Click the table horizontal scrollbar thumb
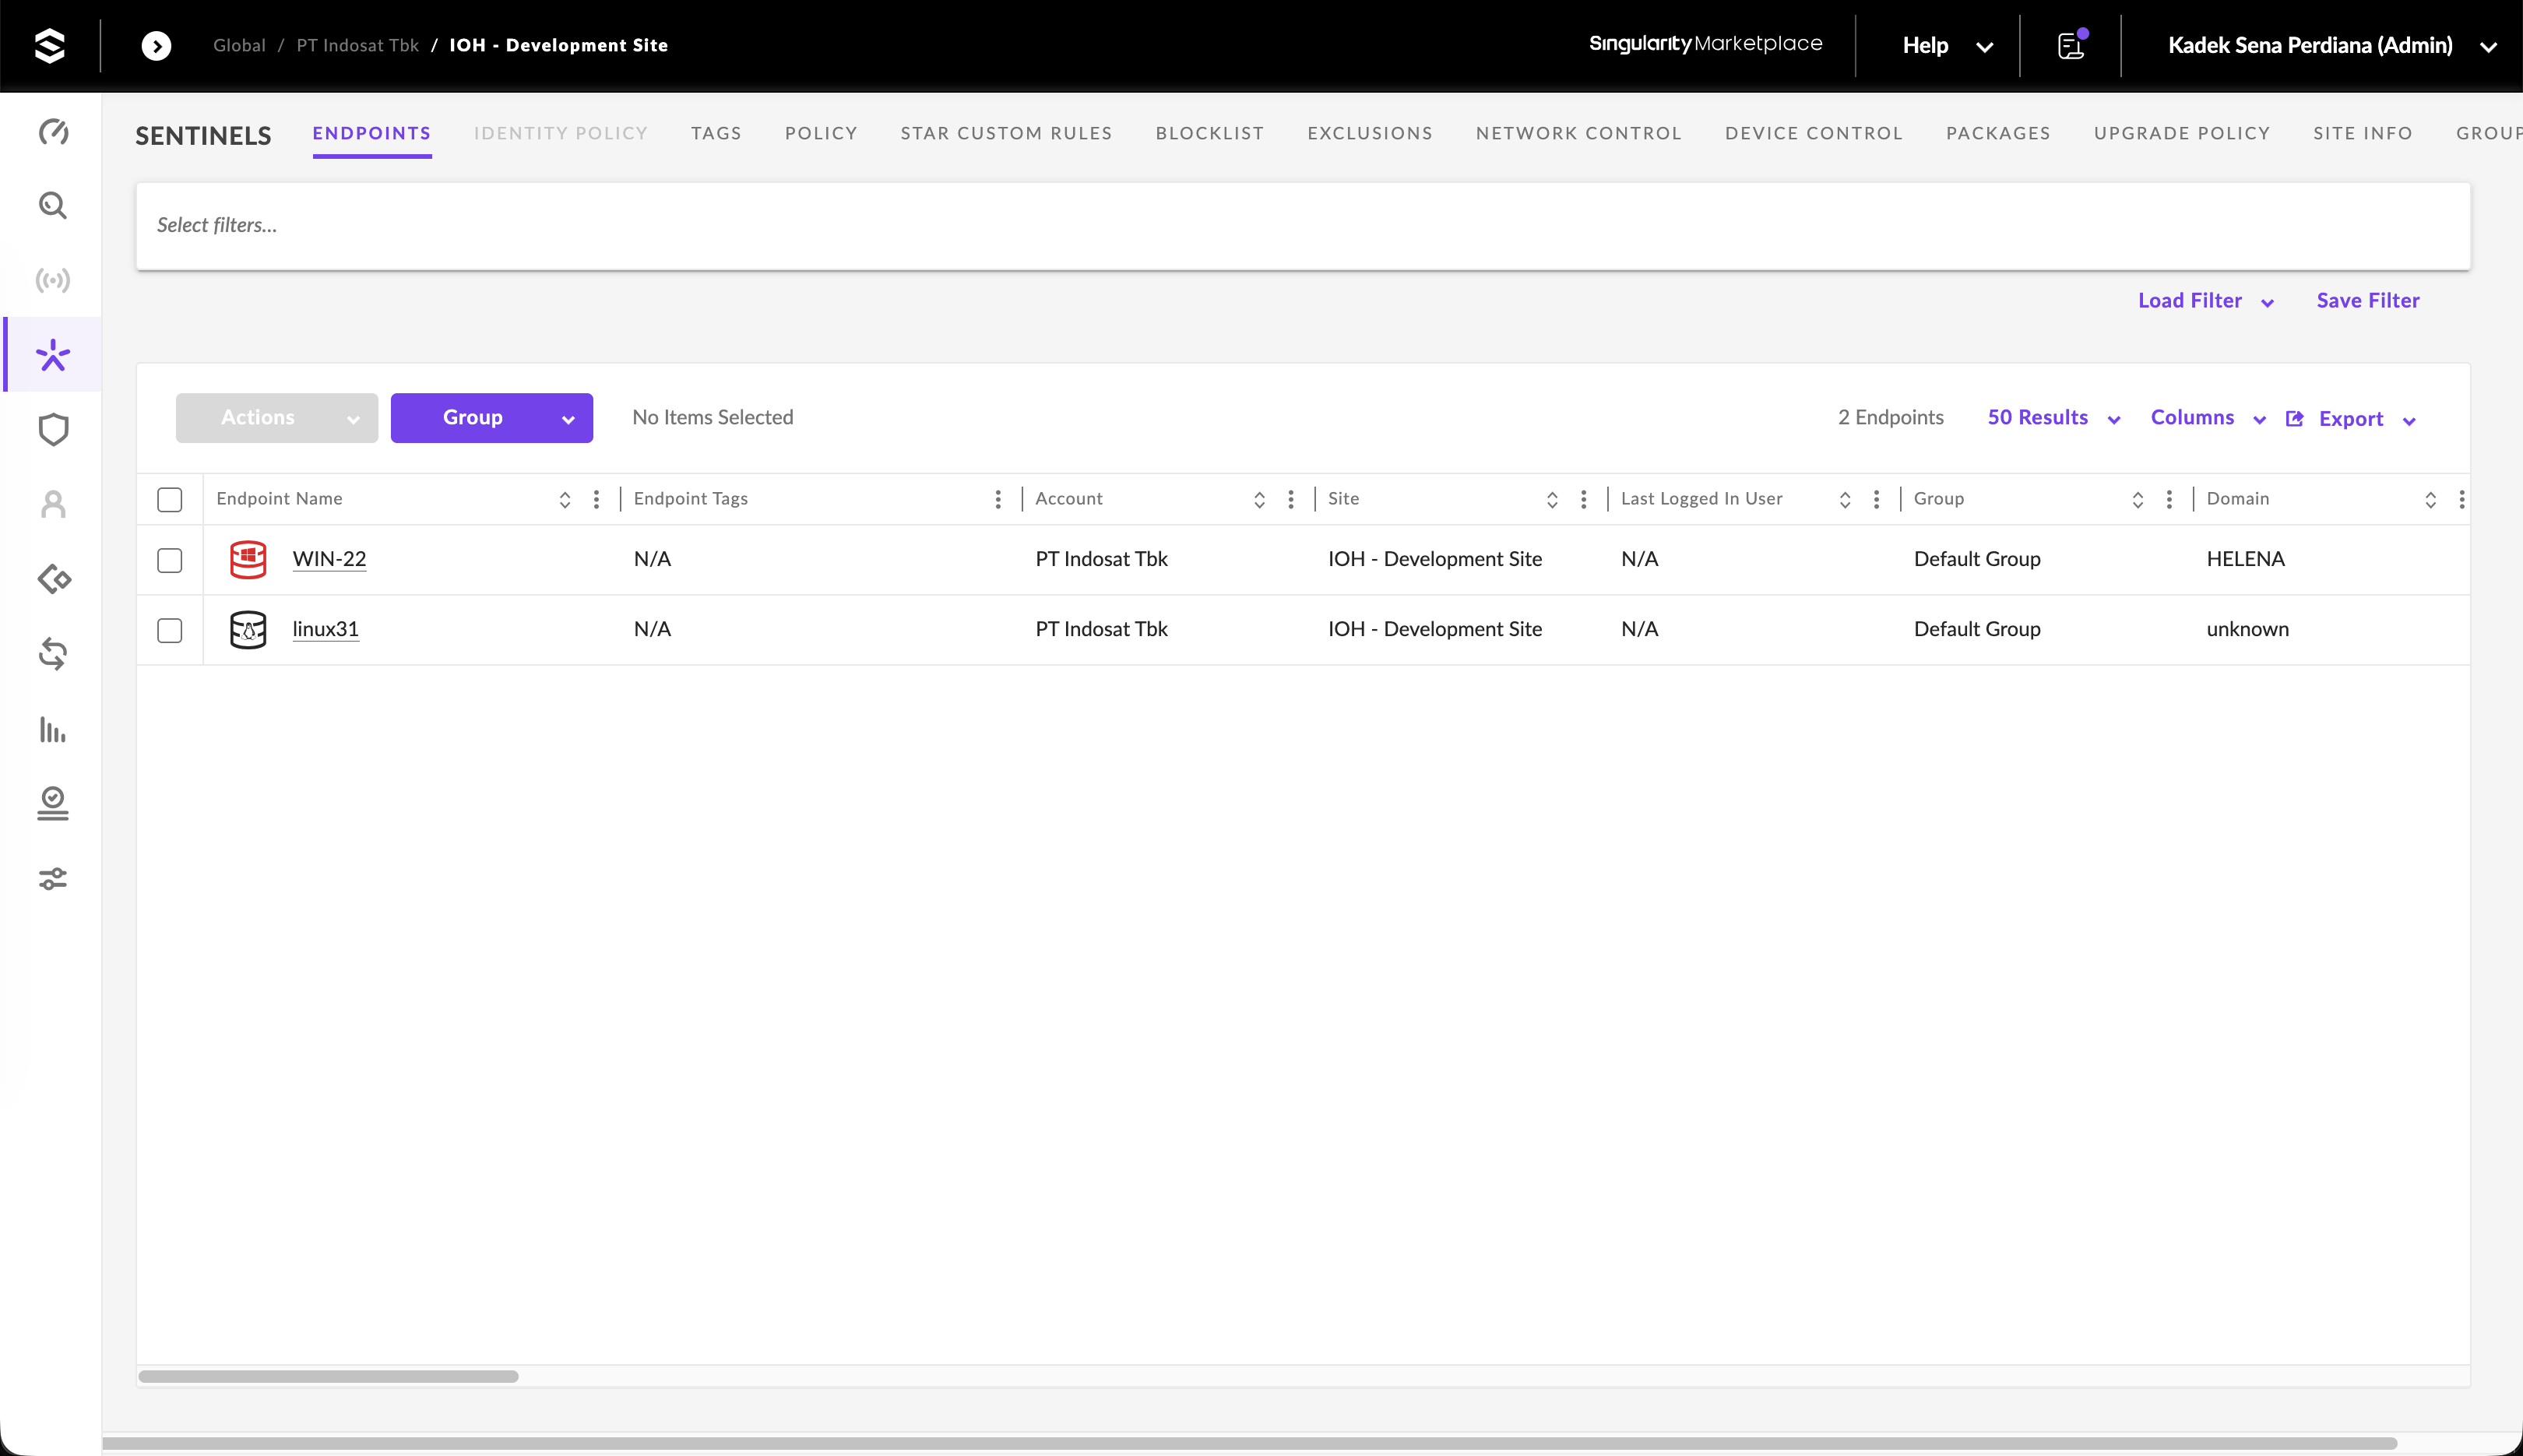2523x1456 pixels. click(x=328, y=1377)
